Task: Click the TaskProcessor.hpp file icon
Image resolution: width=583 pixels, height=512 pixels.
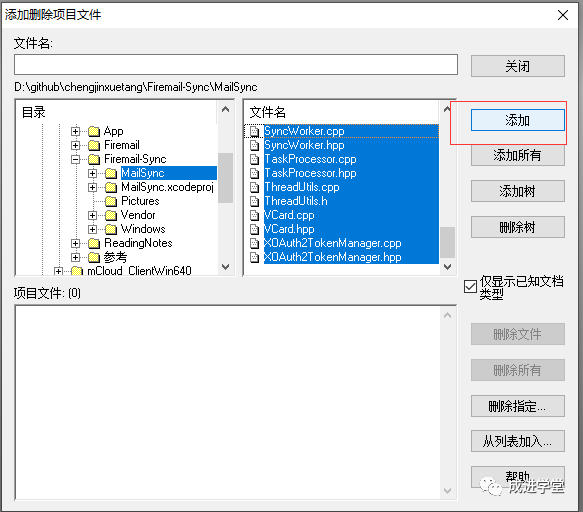Action: point(255,173)
